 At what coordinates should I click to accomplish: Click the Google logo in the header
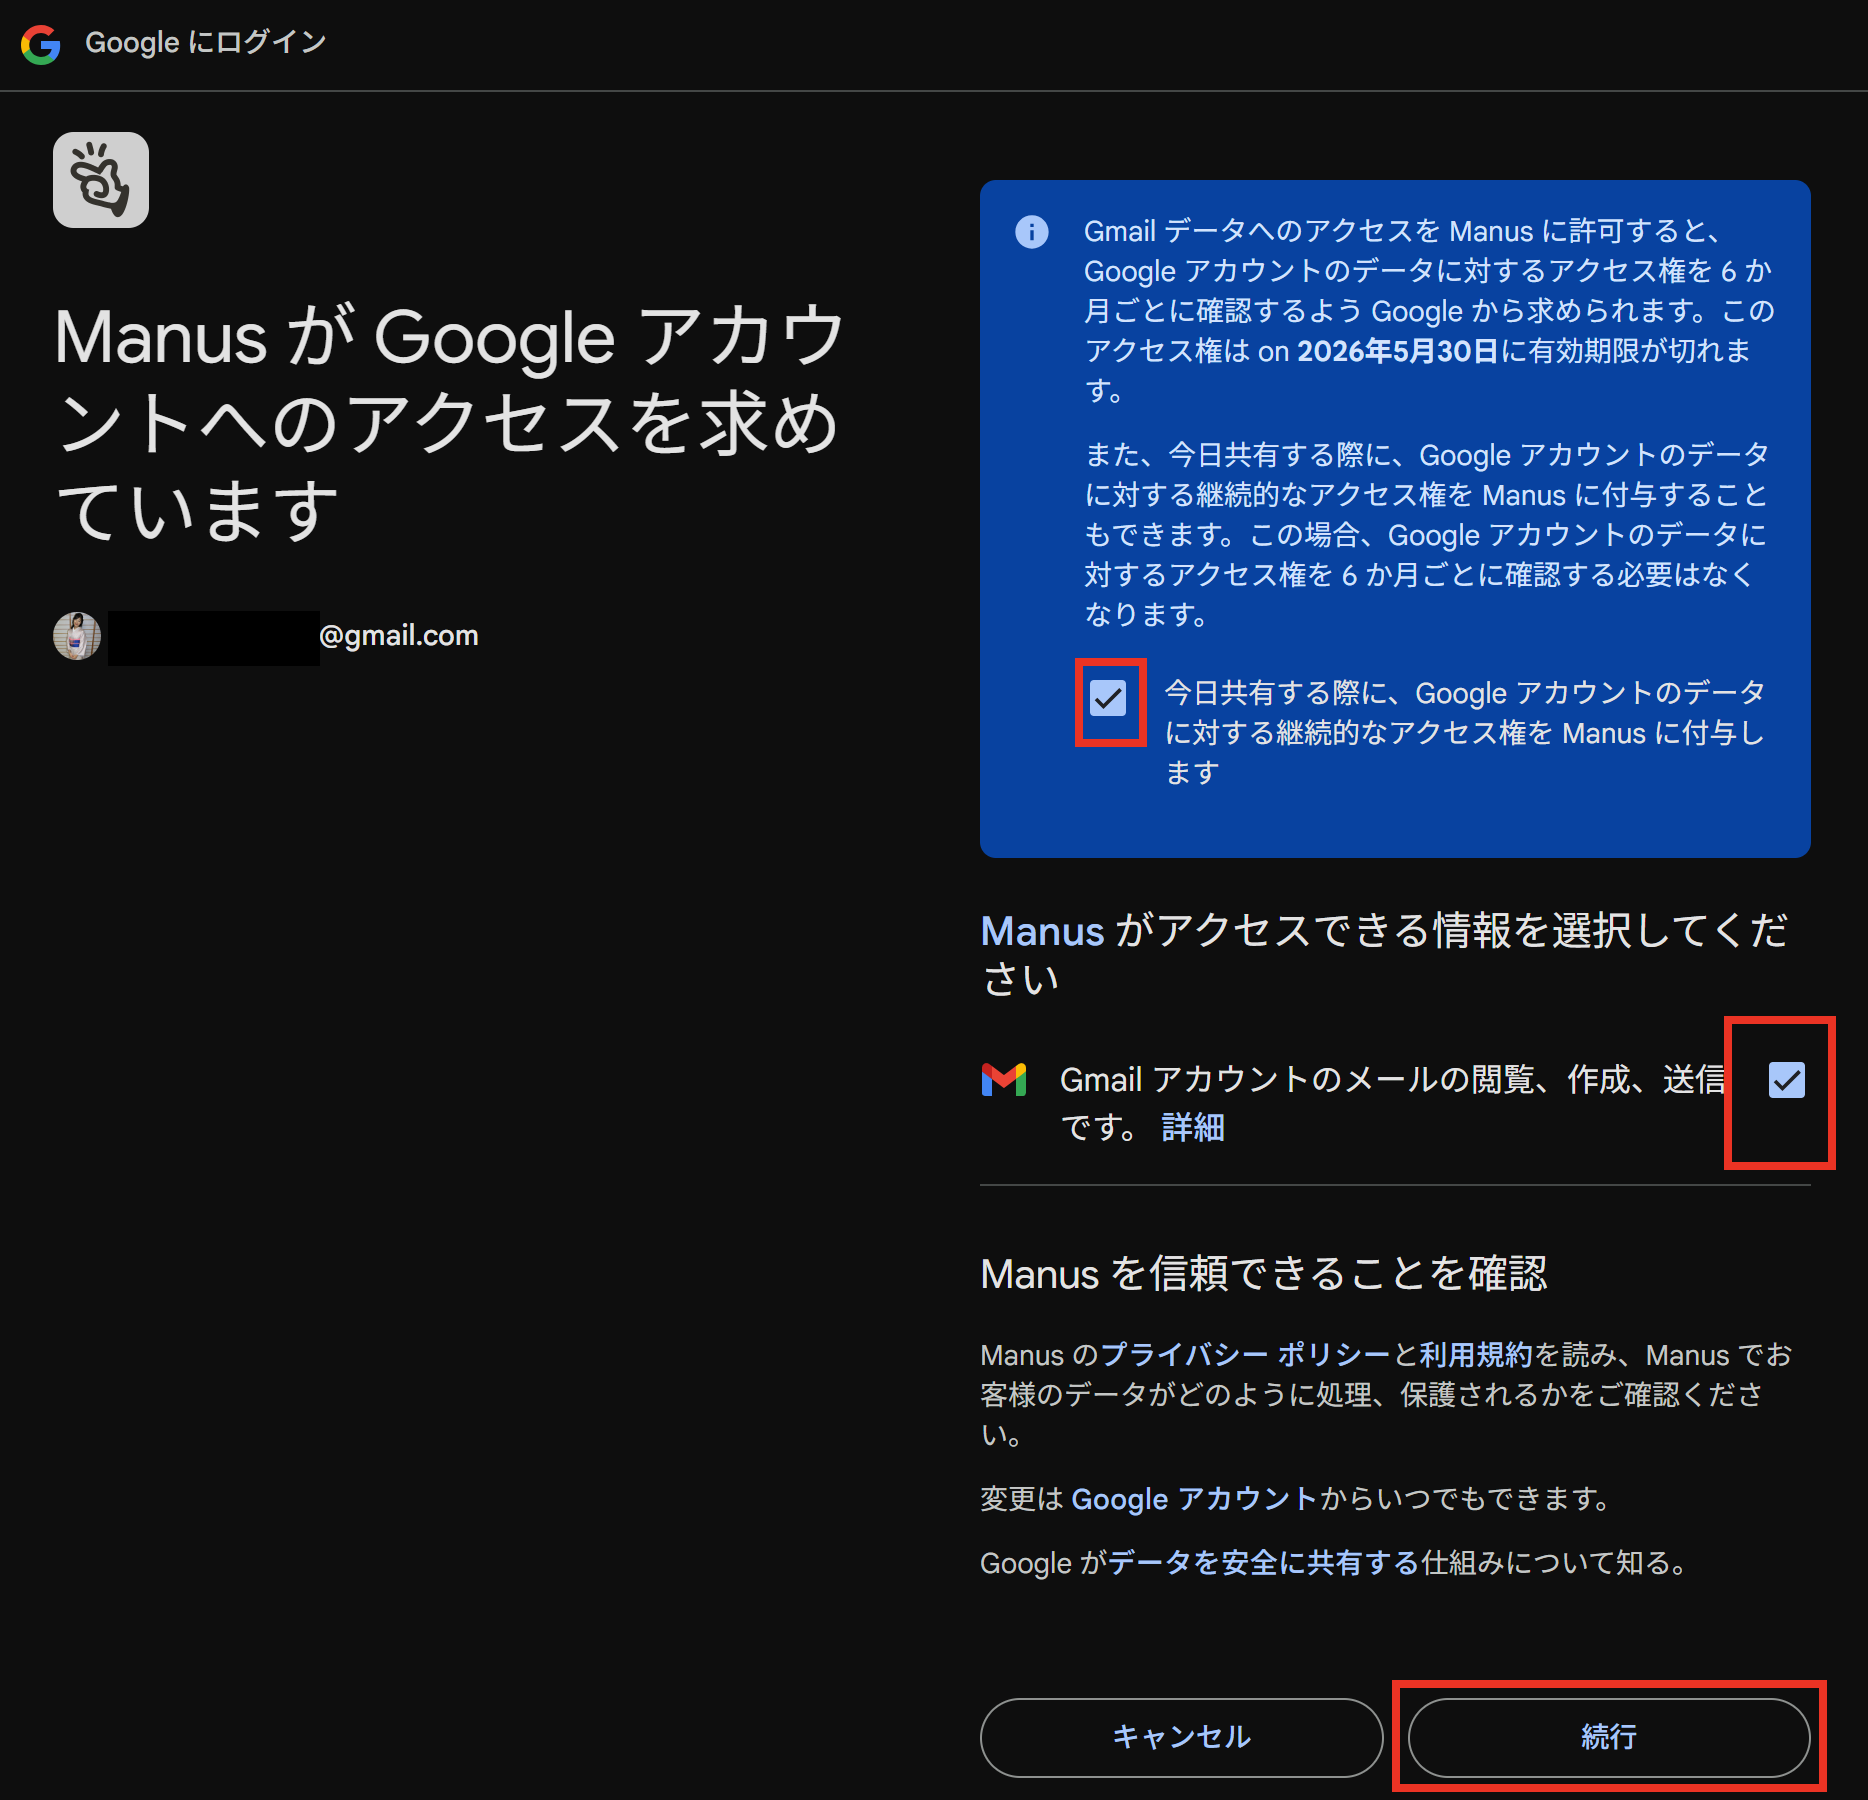(41, 44)
